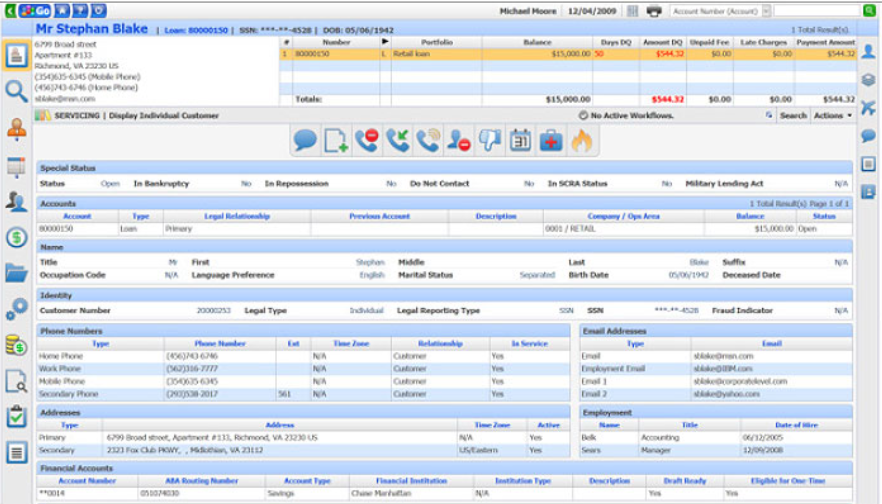Click the first aid kit action icon
Image resolution: width=882 pixels, height=504 pixels.
(x=551, y=140)
